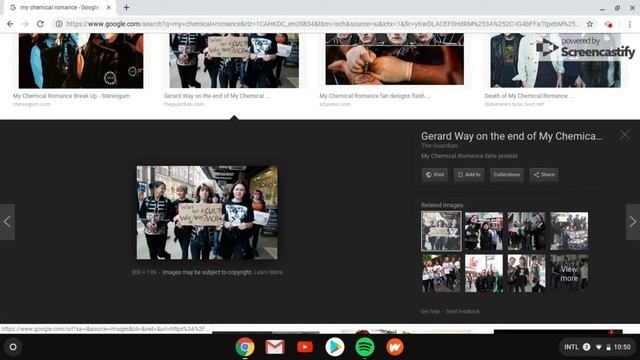Open Gmail from the shelf
This screenshot has width=640, height=360.
coord(275,347)
